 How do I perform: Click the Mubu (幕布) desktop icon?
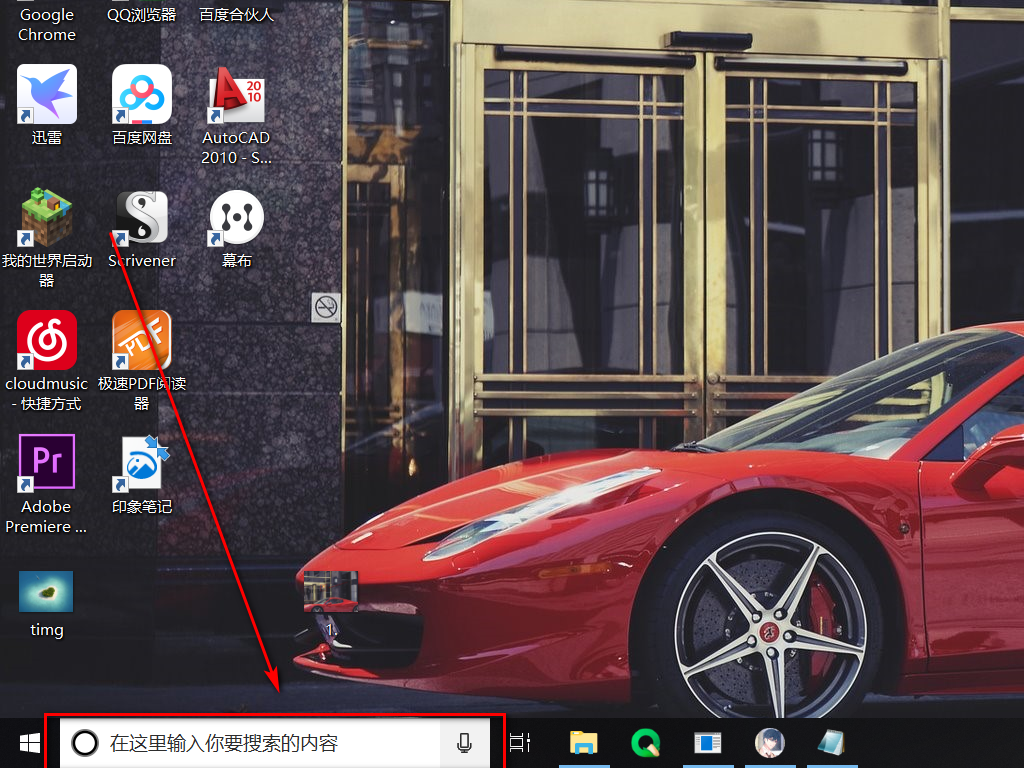click(x=236, y=217)
